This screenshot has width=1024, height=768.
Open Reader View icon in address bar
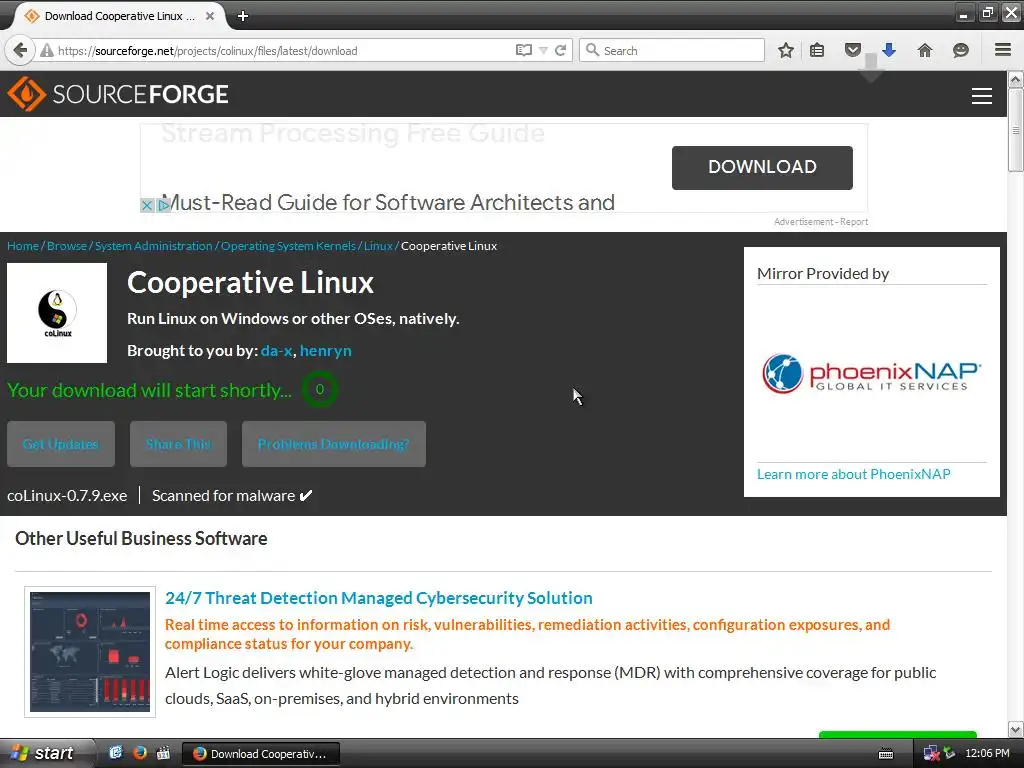point(524,50)
